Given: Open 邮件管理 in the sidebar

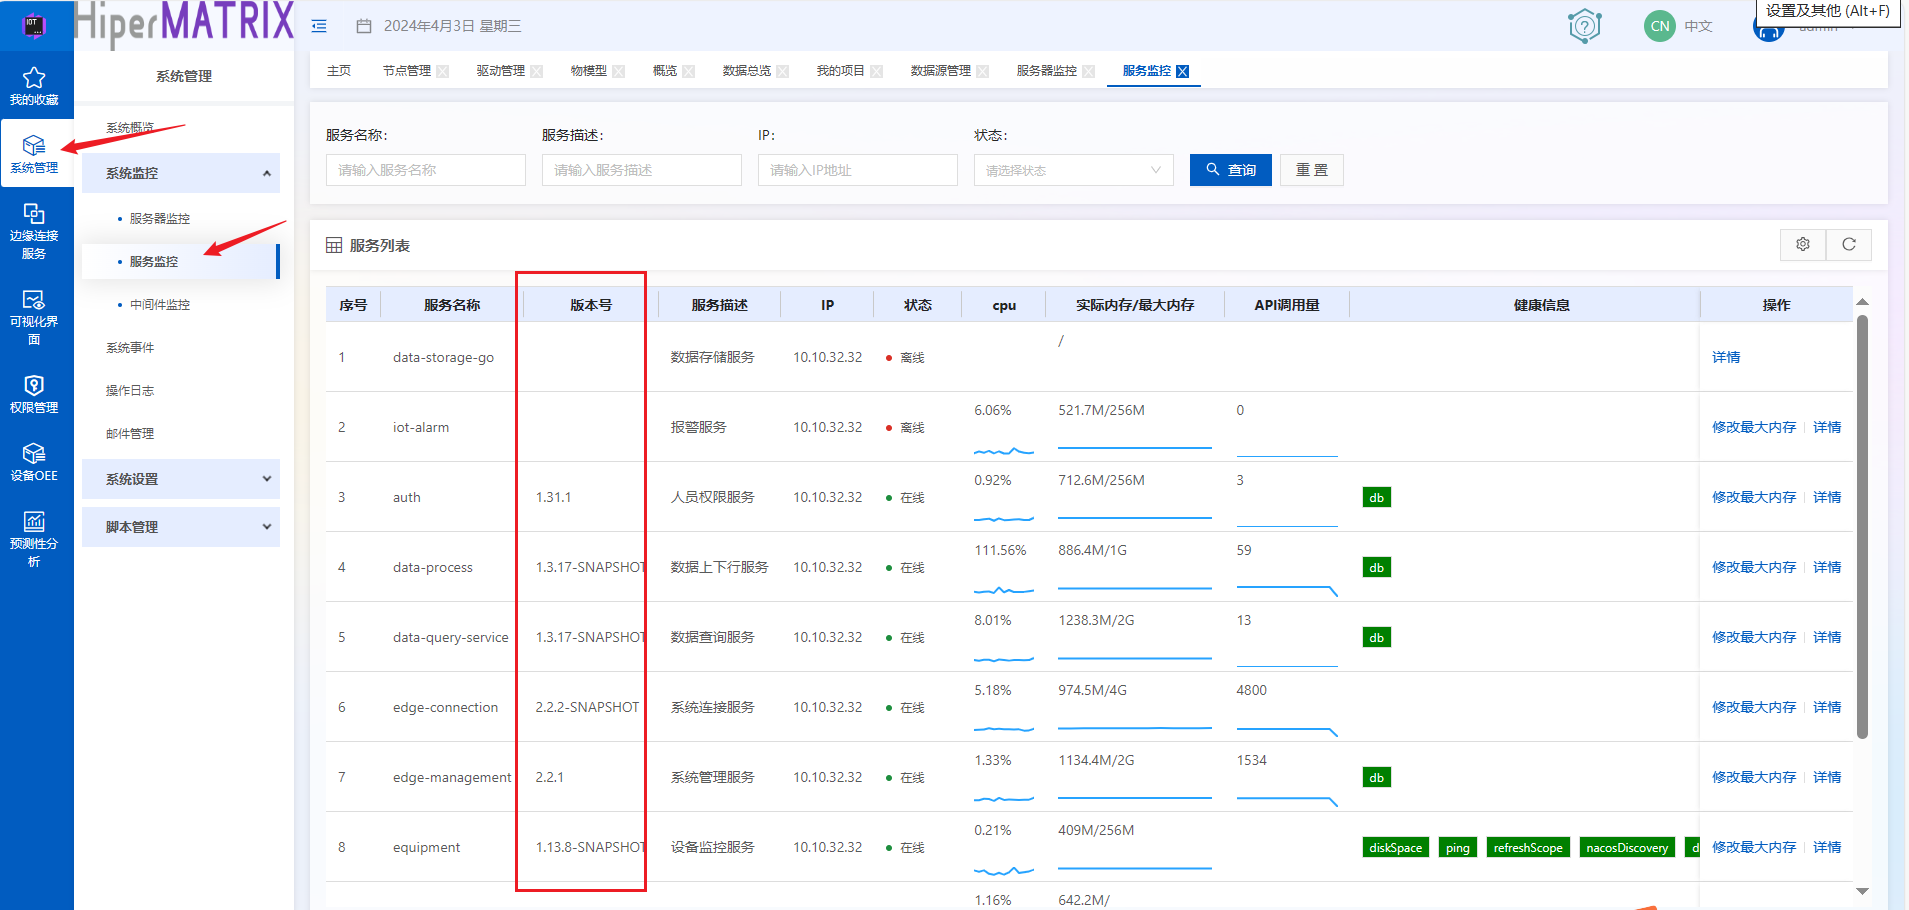Looking at the screenshot, I should [130, 434].
